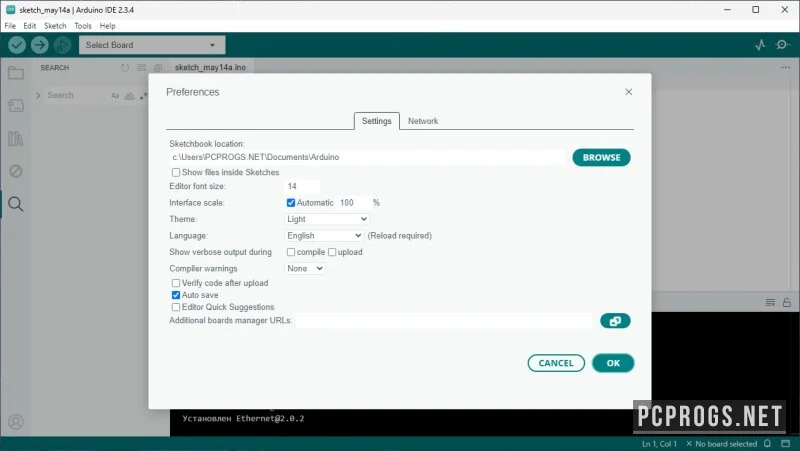The width and height of the screenshot is (800, 451).
Task: Open the Tools menu
Action: point(83,26)
